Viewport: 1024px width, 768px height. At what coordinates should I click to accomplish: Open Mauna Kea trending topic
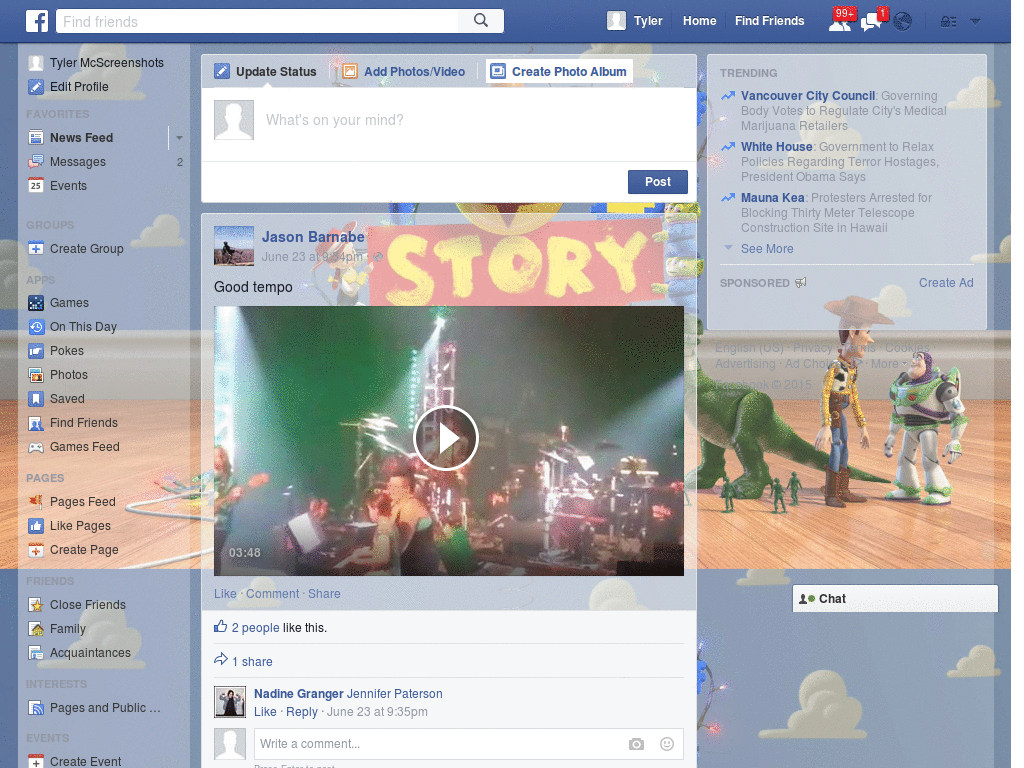coord(773,198)
